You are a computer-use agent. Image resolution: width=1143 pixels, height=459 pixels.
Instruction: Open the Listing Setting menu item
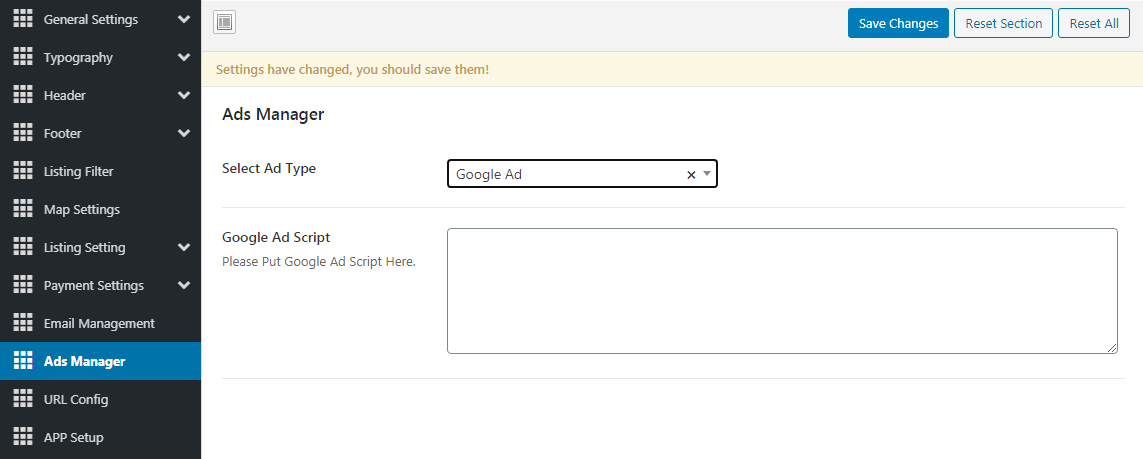[84, 247]
